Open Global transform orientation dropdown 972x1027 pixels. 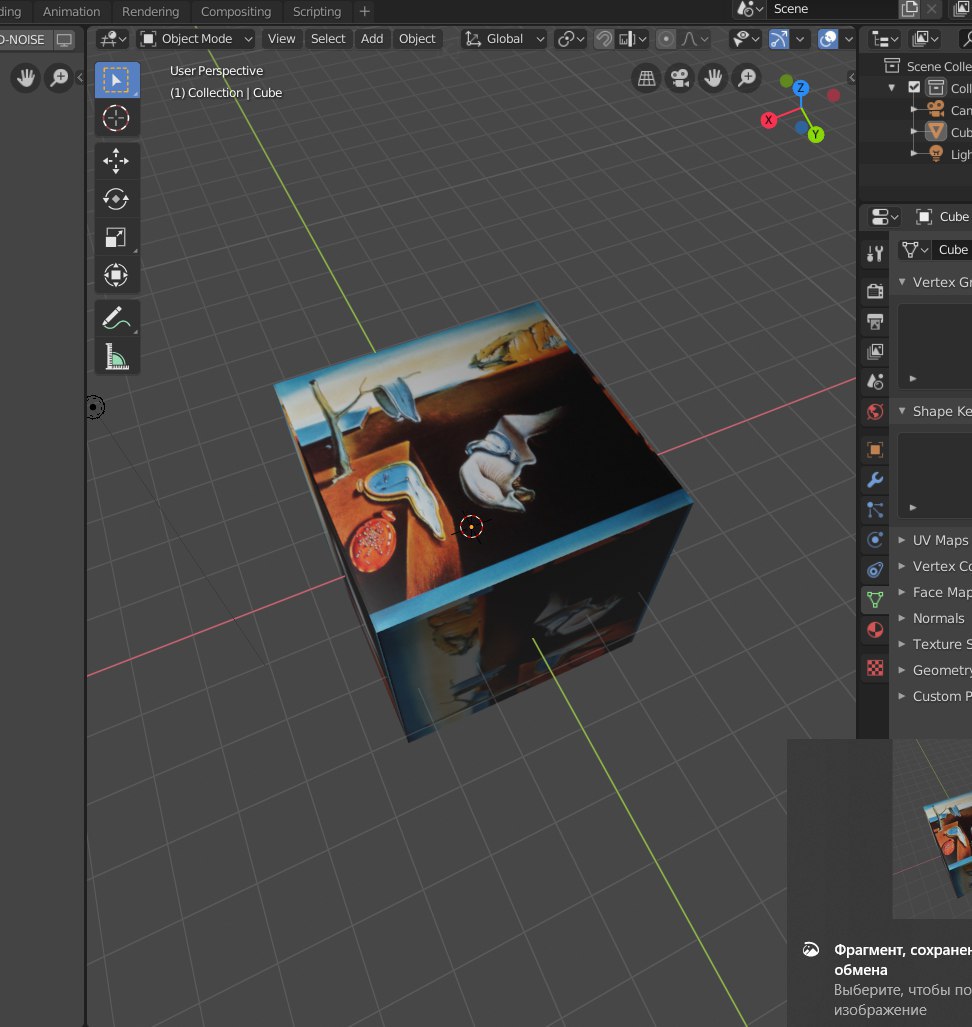504,39
